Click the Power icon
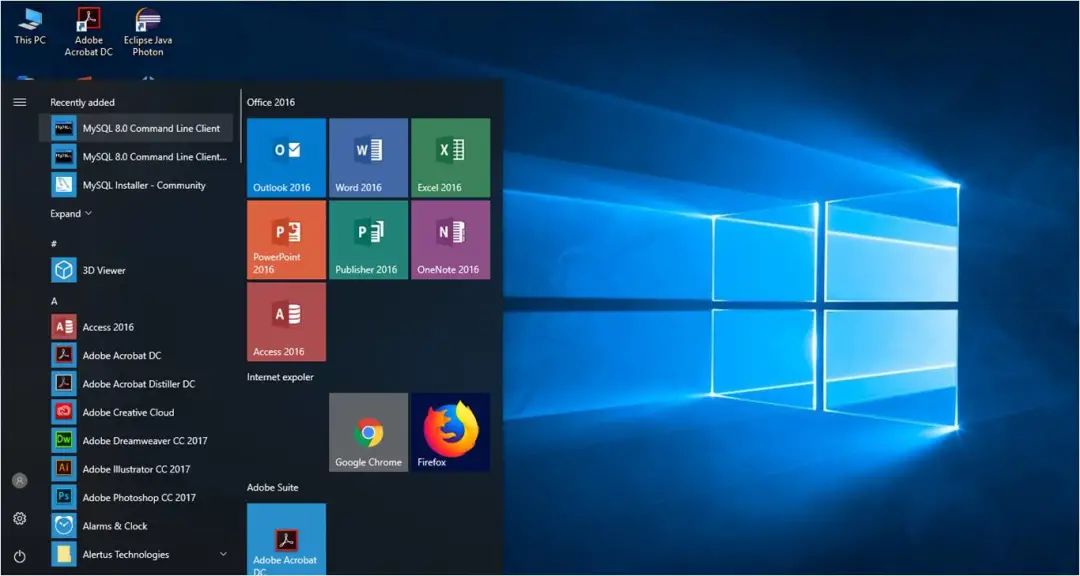Viewport: 1080px width, 576px height. (x=20, y=555)
